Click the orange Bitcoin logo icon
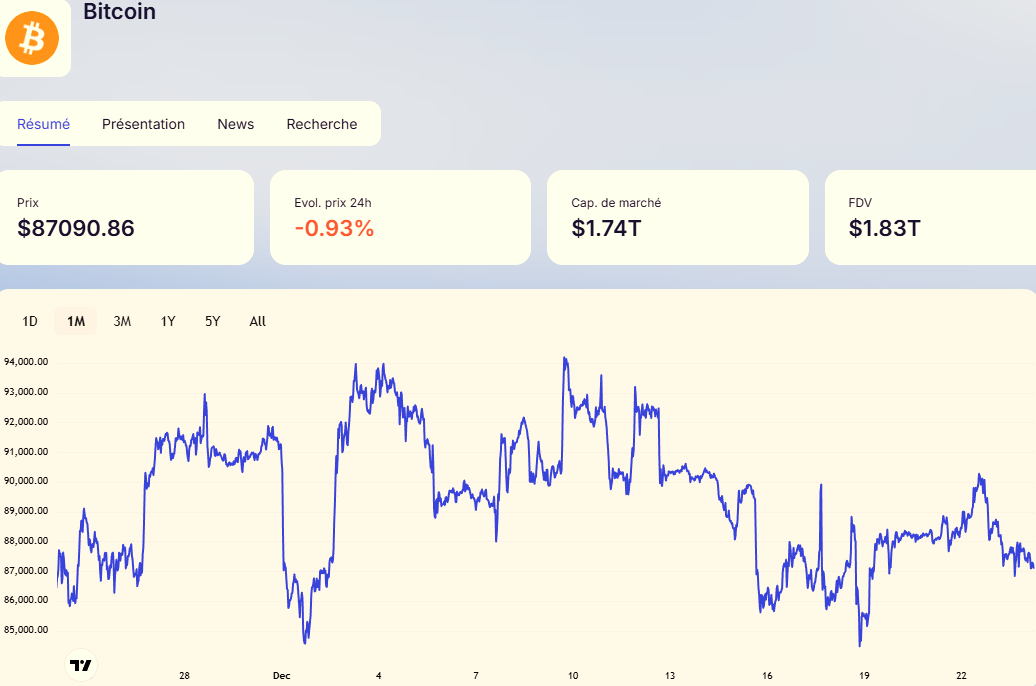This screenshot has height=686, width=1036. [32, 39]
